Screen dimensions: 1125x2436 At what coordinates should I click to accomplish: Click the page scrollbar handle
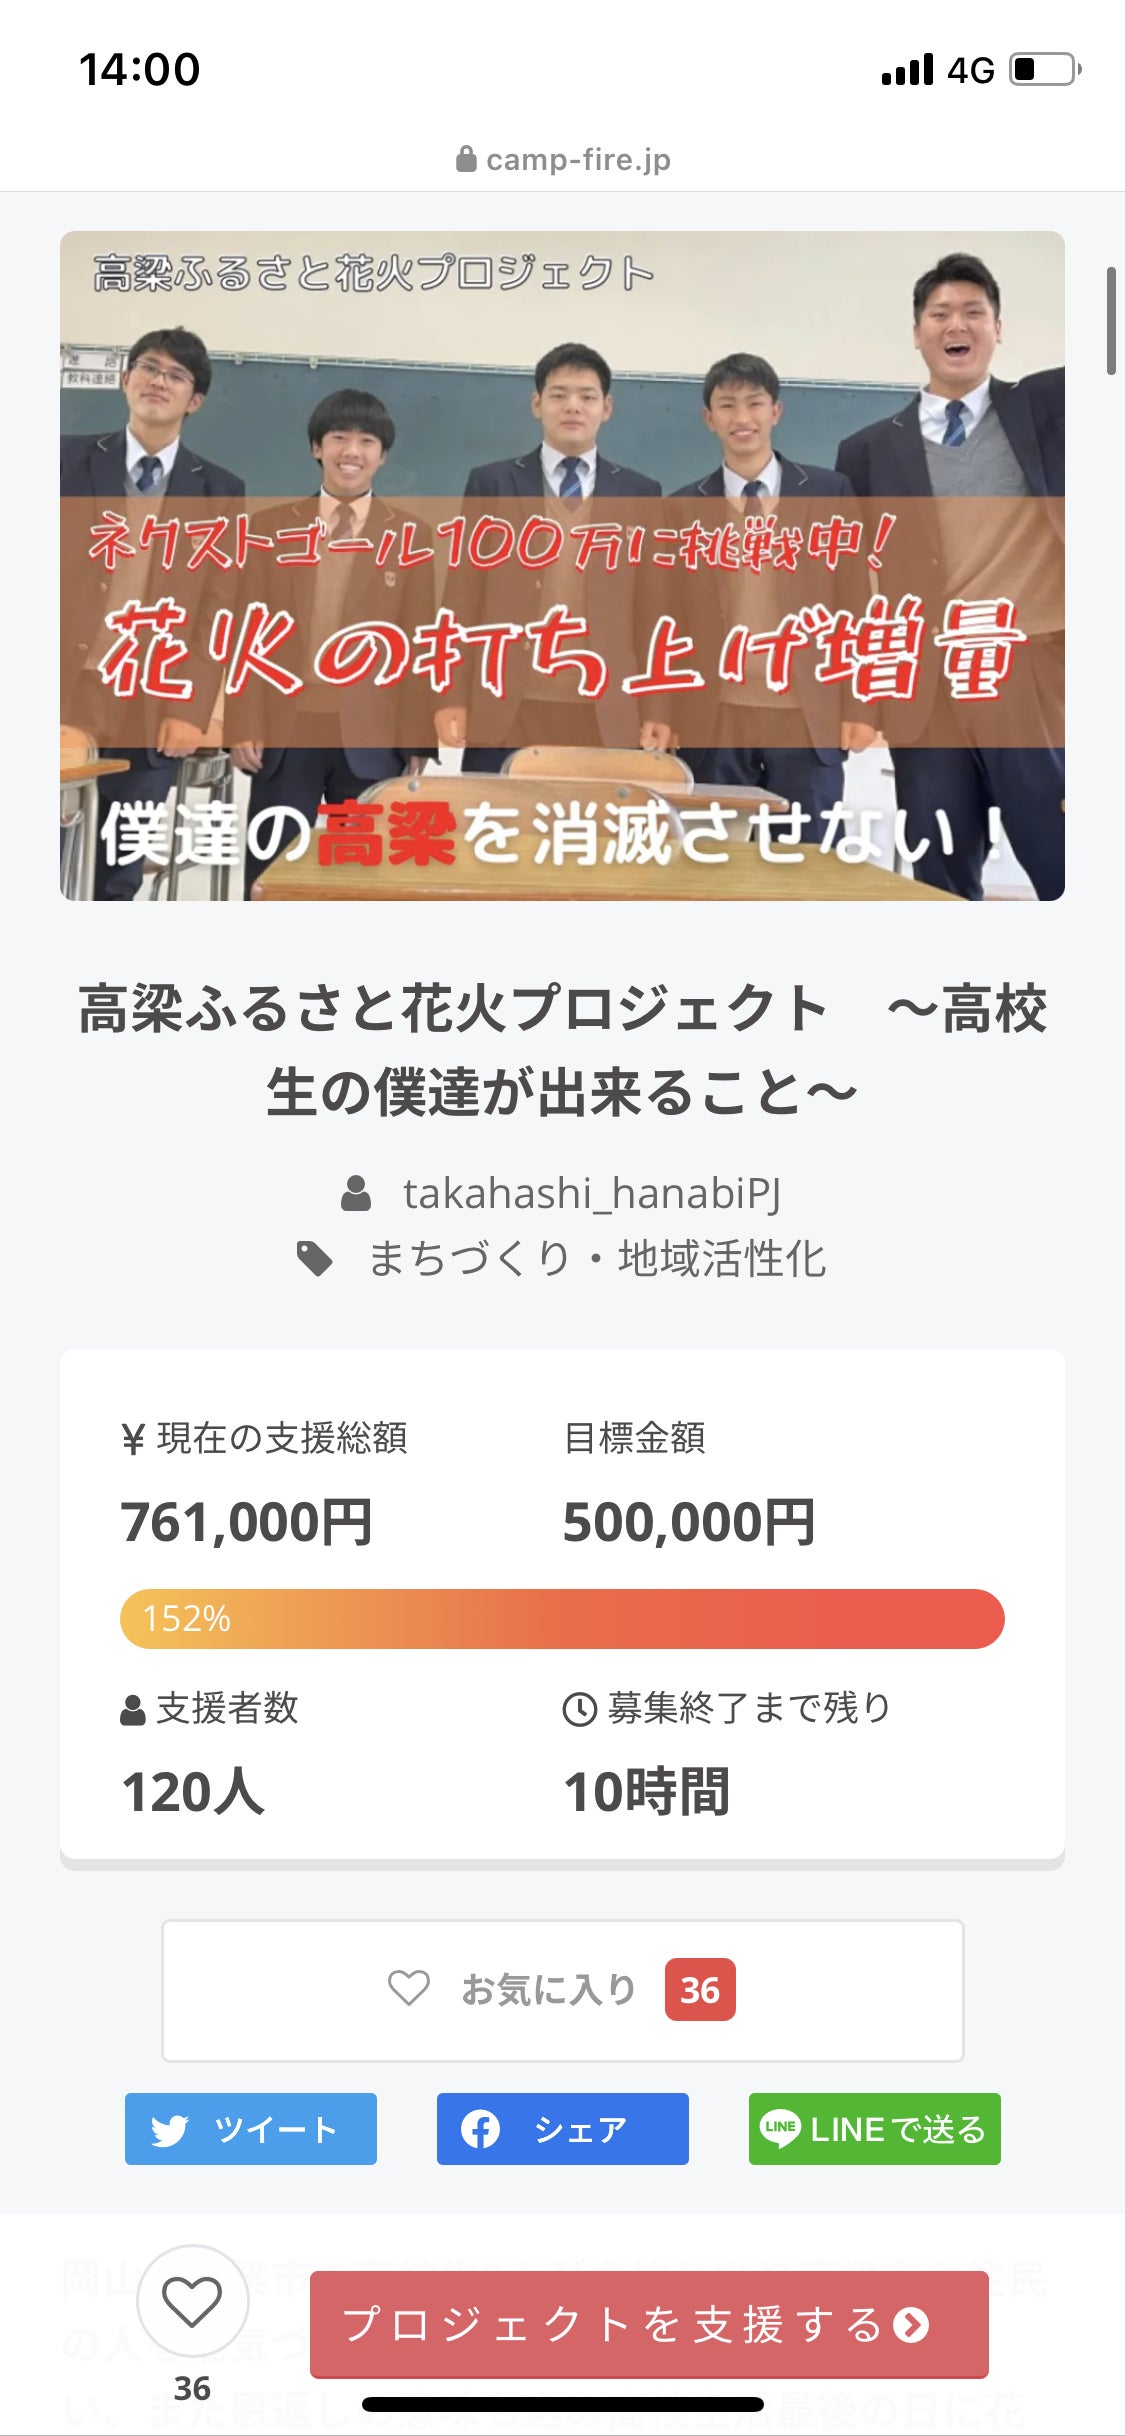tap(1111, 320)
